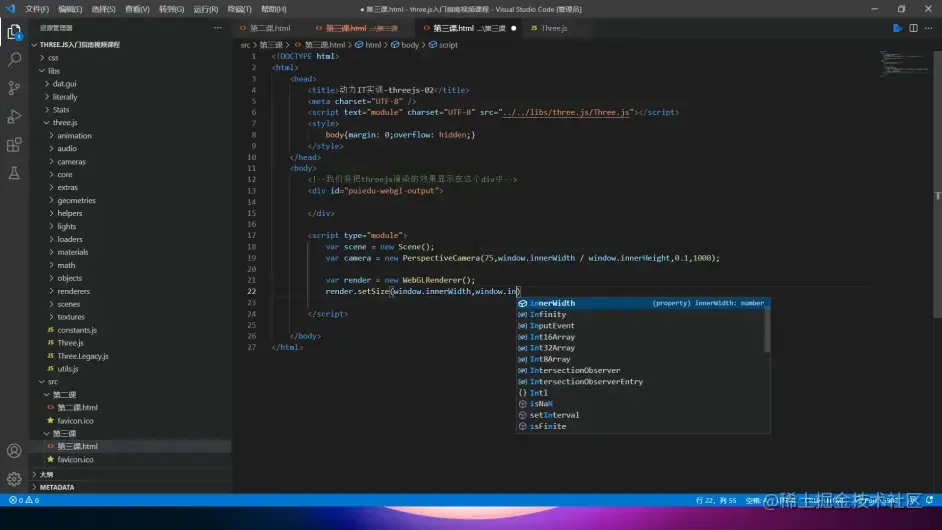Open the 选择(S) menu
942x530 pixels.
click(103, 9)
